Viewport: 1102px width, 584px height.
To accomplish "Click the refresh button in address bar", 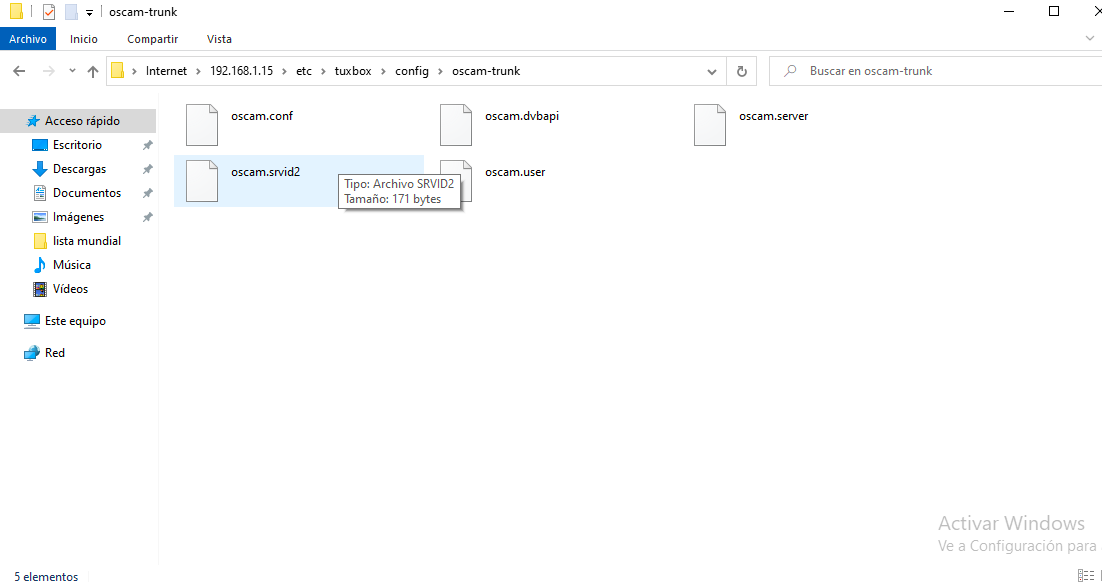I will (741, 72).
